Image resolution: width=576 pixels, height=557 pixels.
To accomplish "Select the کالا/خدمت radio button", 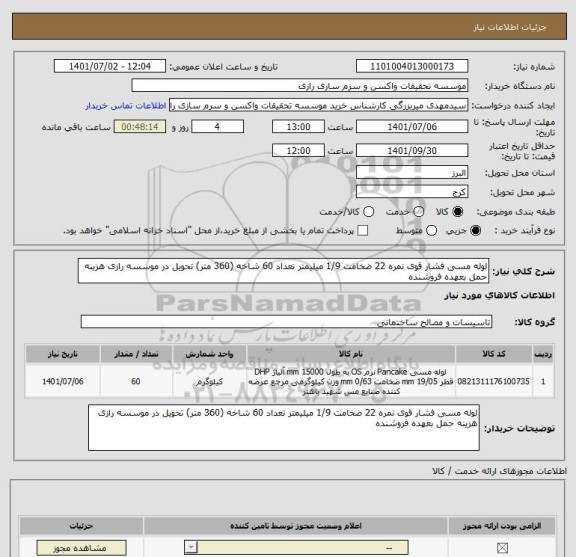I will click(368, 212).
